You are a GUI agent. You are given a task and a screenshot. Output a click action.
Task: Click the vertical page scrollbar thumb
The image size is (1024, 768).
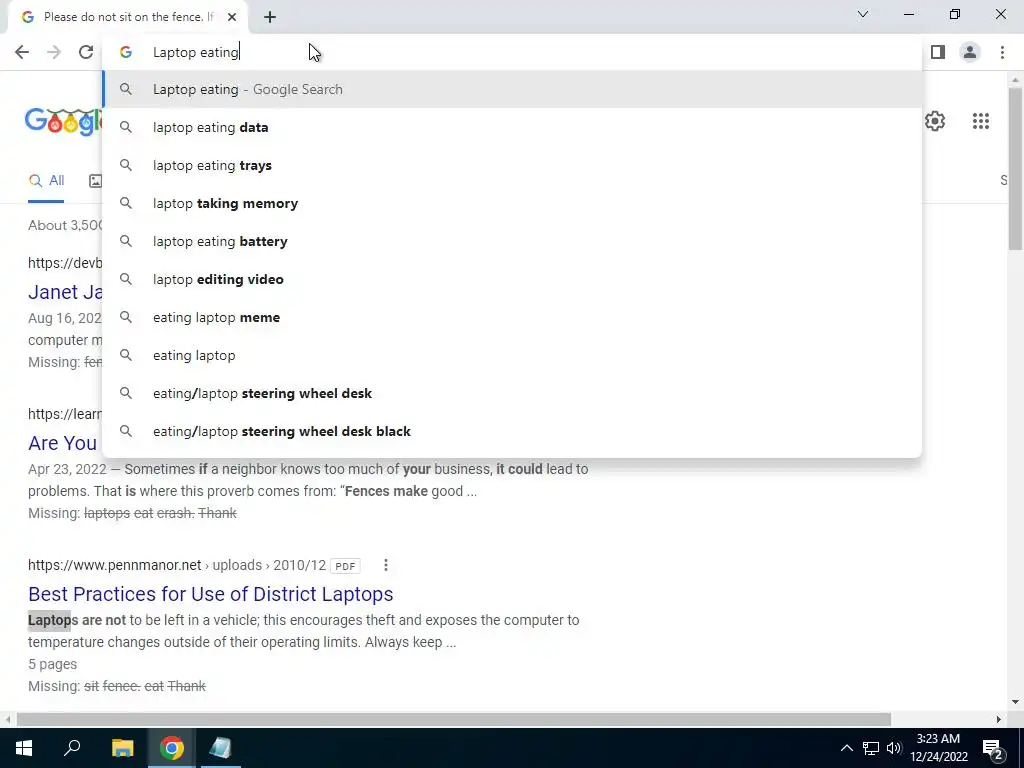[1014, 168]
